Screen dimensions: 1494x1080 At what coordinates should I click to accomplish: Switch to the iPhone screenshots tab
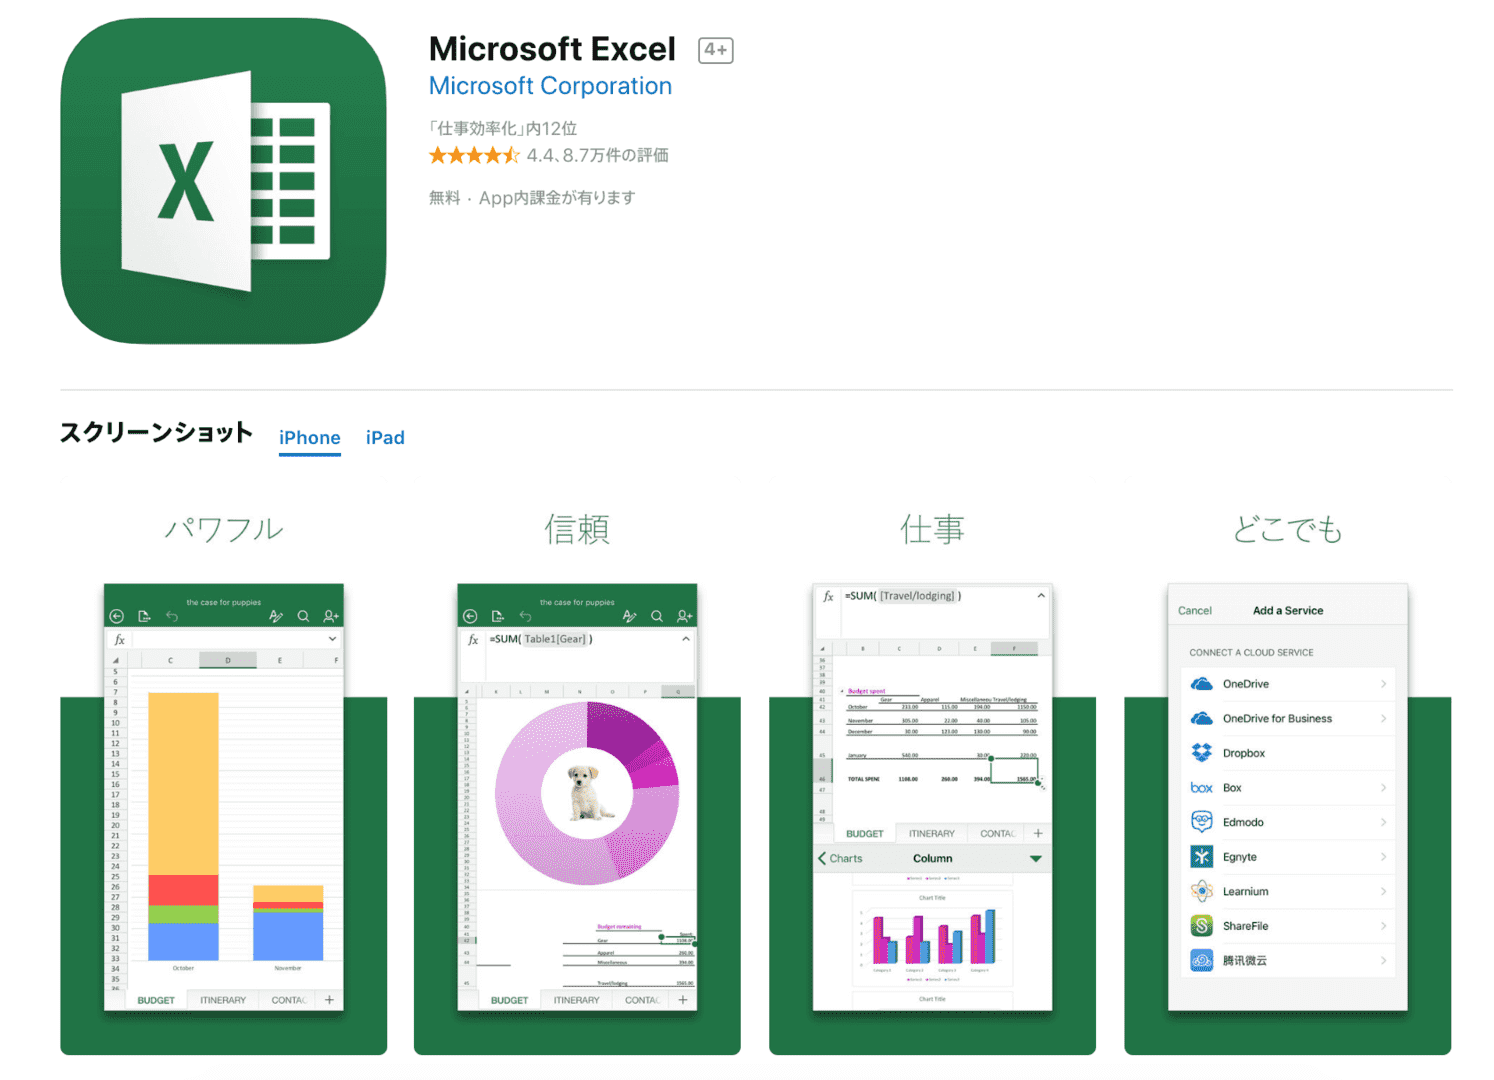(310, 438)
